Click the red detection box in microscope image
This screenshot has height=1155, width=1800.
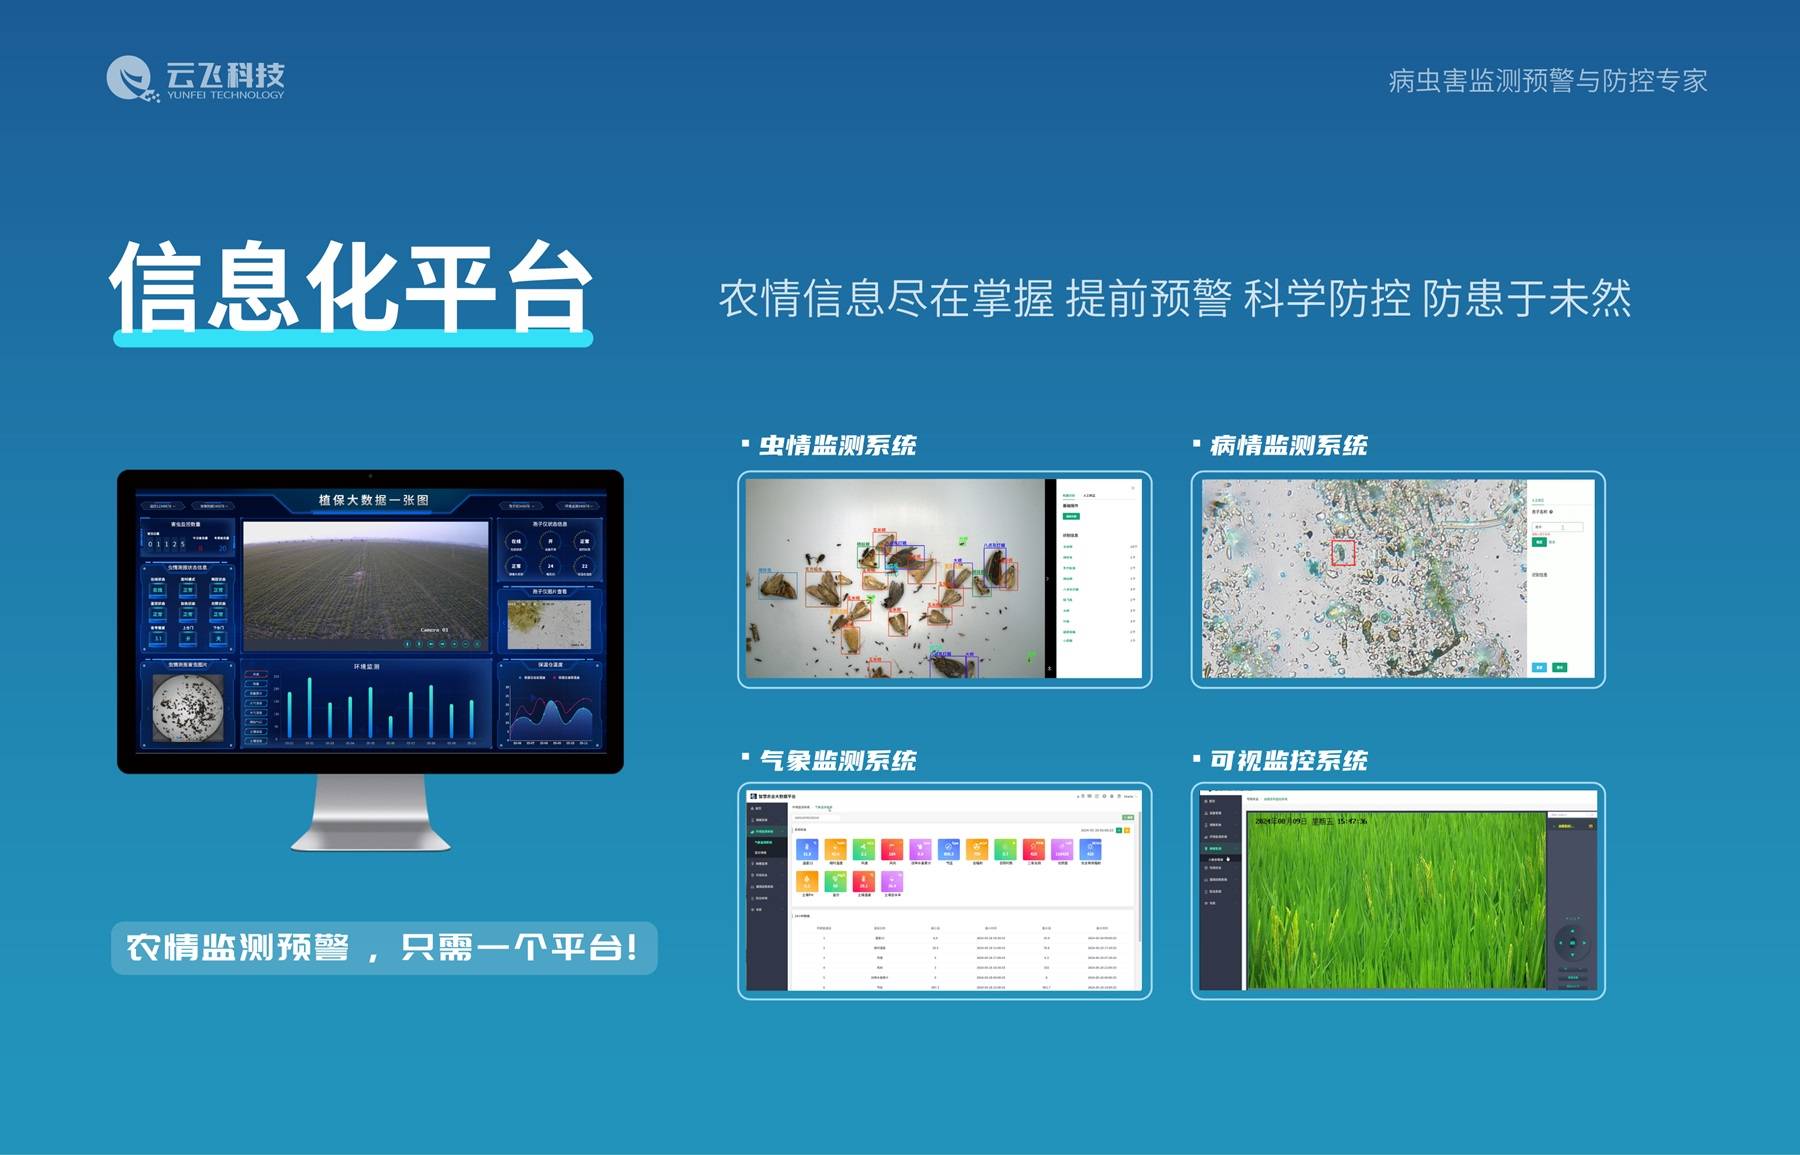coord(1343,552)
